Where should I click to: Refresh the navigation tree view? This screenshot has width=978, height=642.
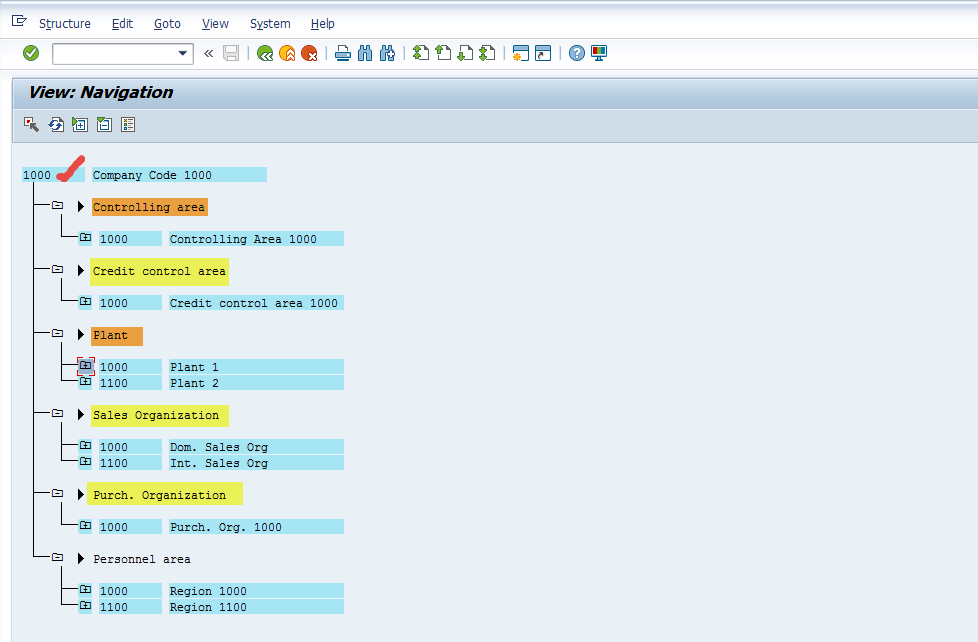point(56,124)
